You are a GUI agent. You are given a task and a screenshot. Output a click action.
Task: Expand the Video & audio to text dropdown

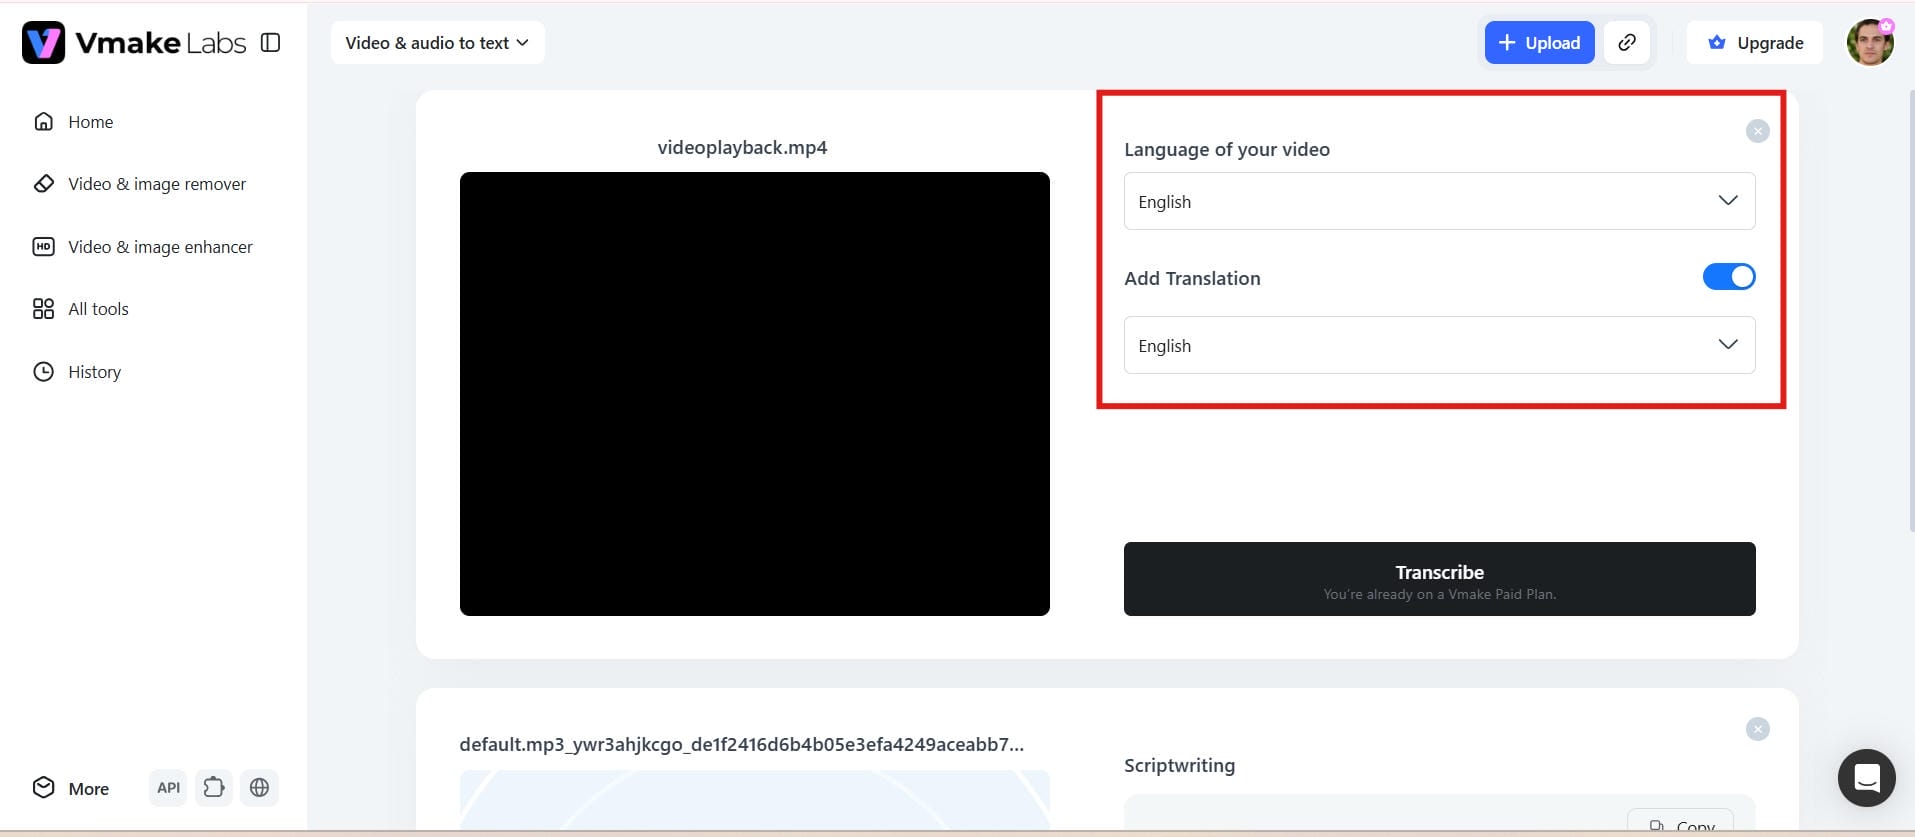437,43
